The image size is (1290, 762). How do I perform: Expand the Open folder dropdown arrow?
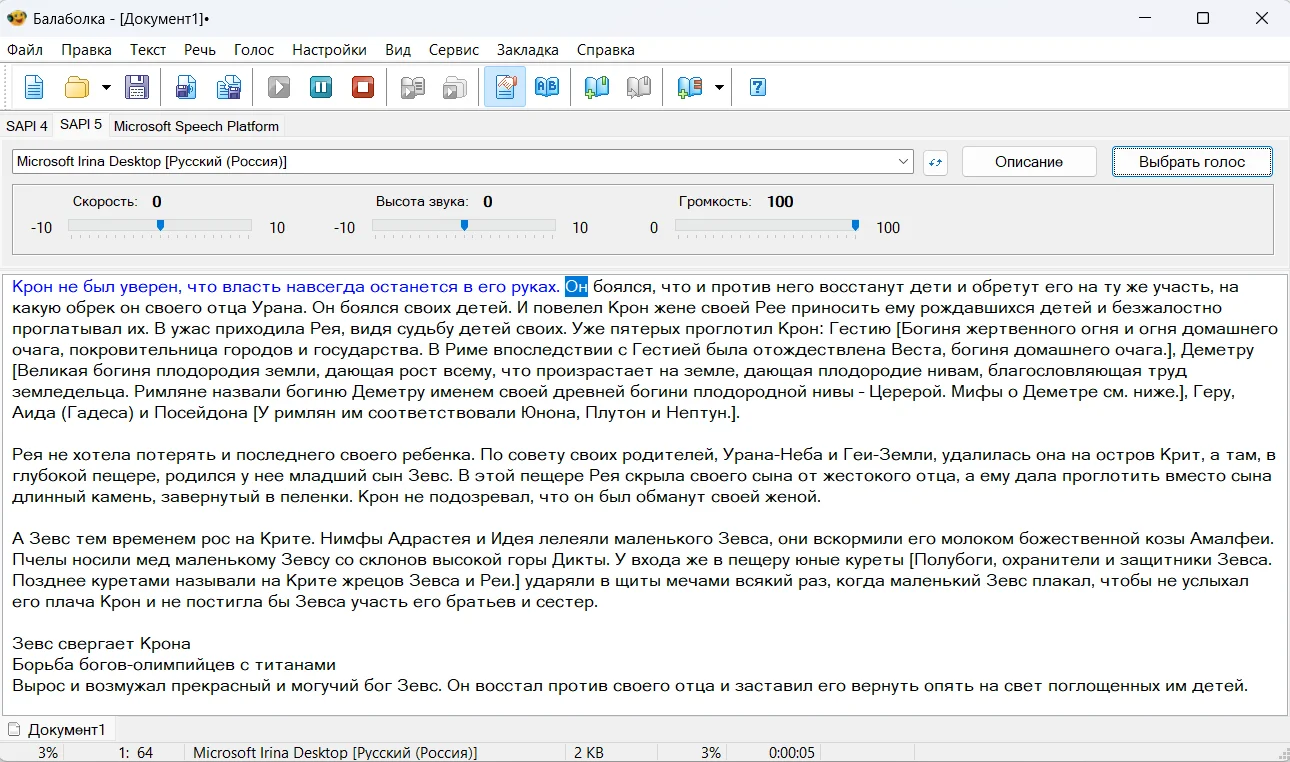click(x=106, y=88)
